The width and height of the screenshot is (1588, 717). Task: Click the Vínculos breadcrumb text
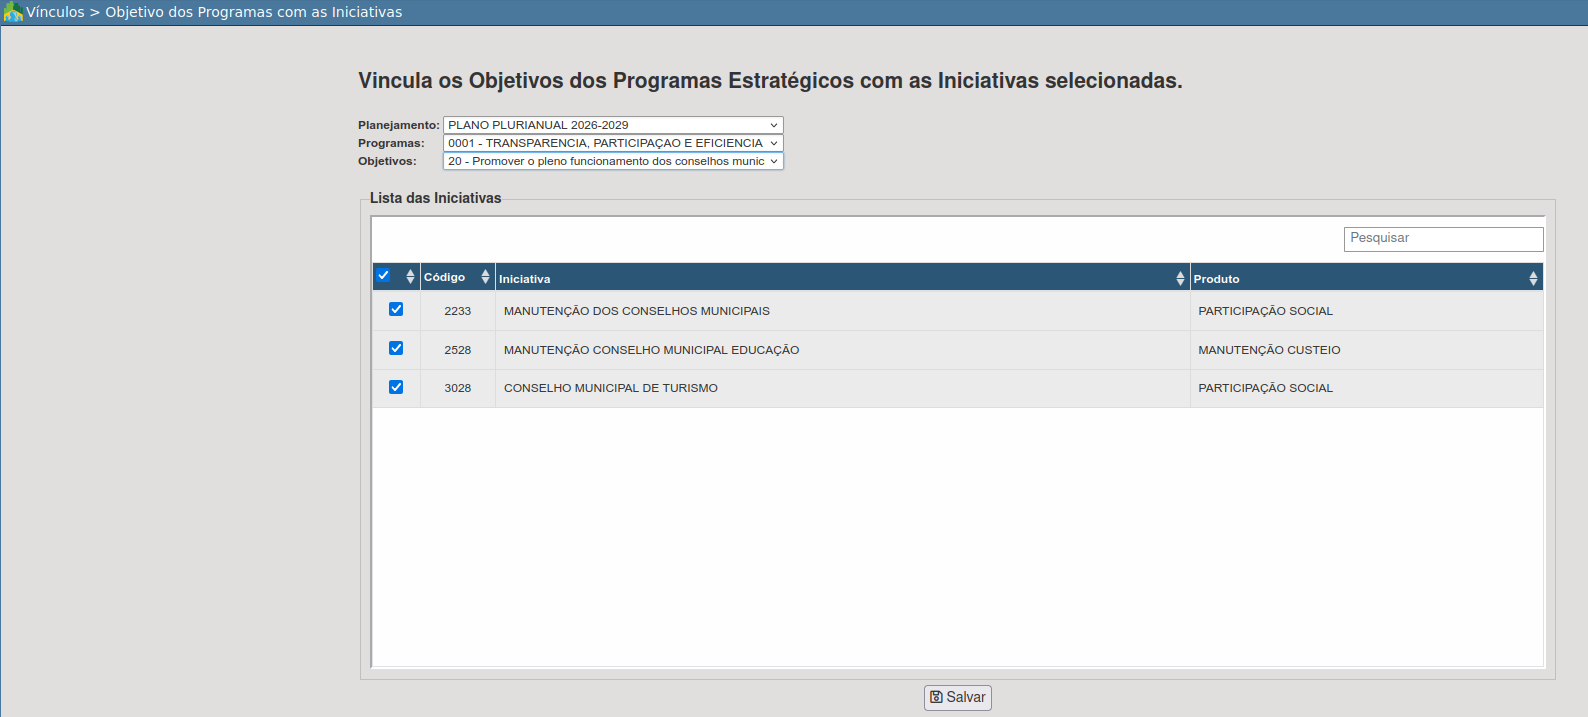pyautogui.click(x=55, y=12)
